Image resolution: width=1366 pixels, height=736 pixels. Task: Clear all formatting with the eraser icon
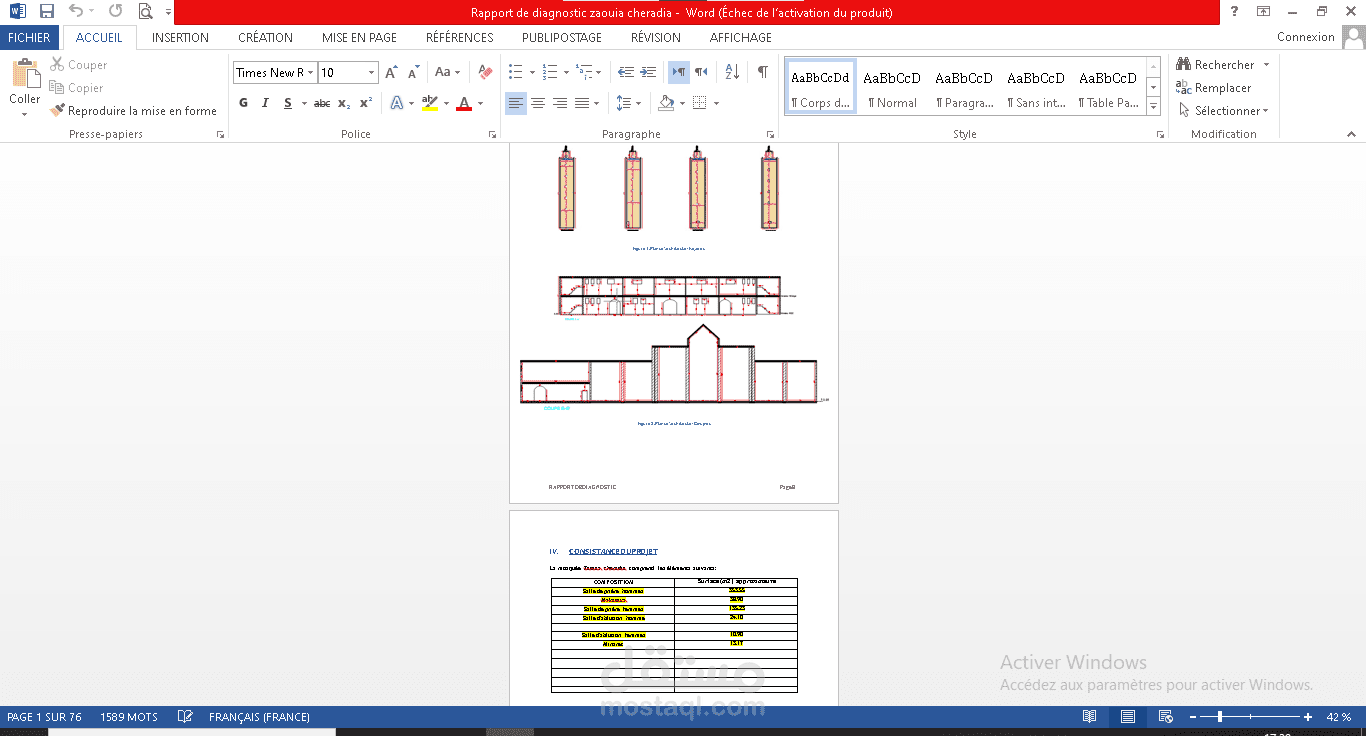(485, 73)
